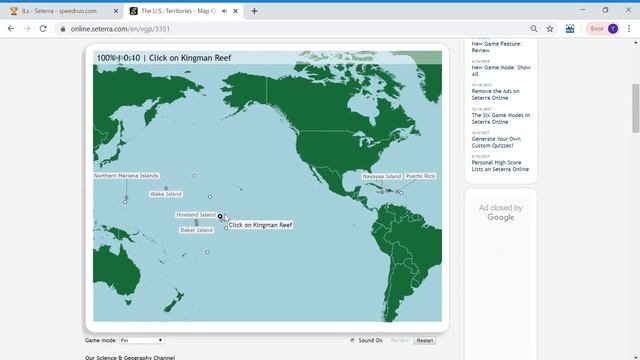
Task: View site info via padlock icon
Action: pyautogui.click(x=63, y=29)
